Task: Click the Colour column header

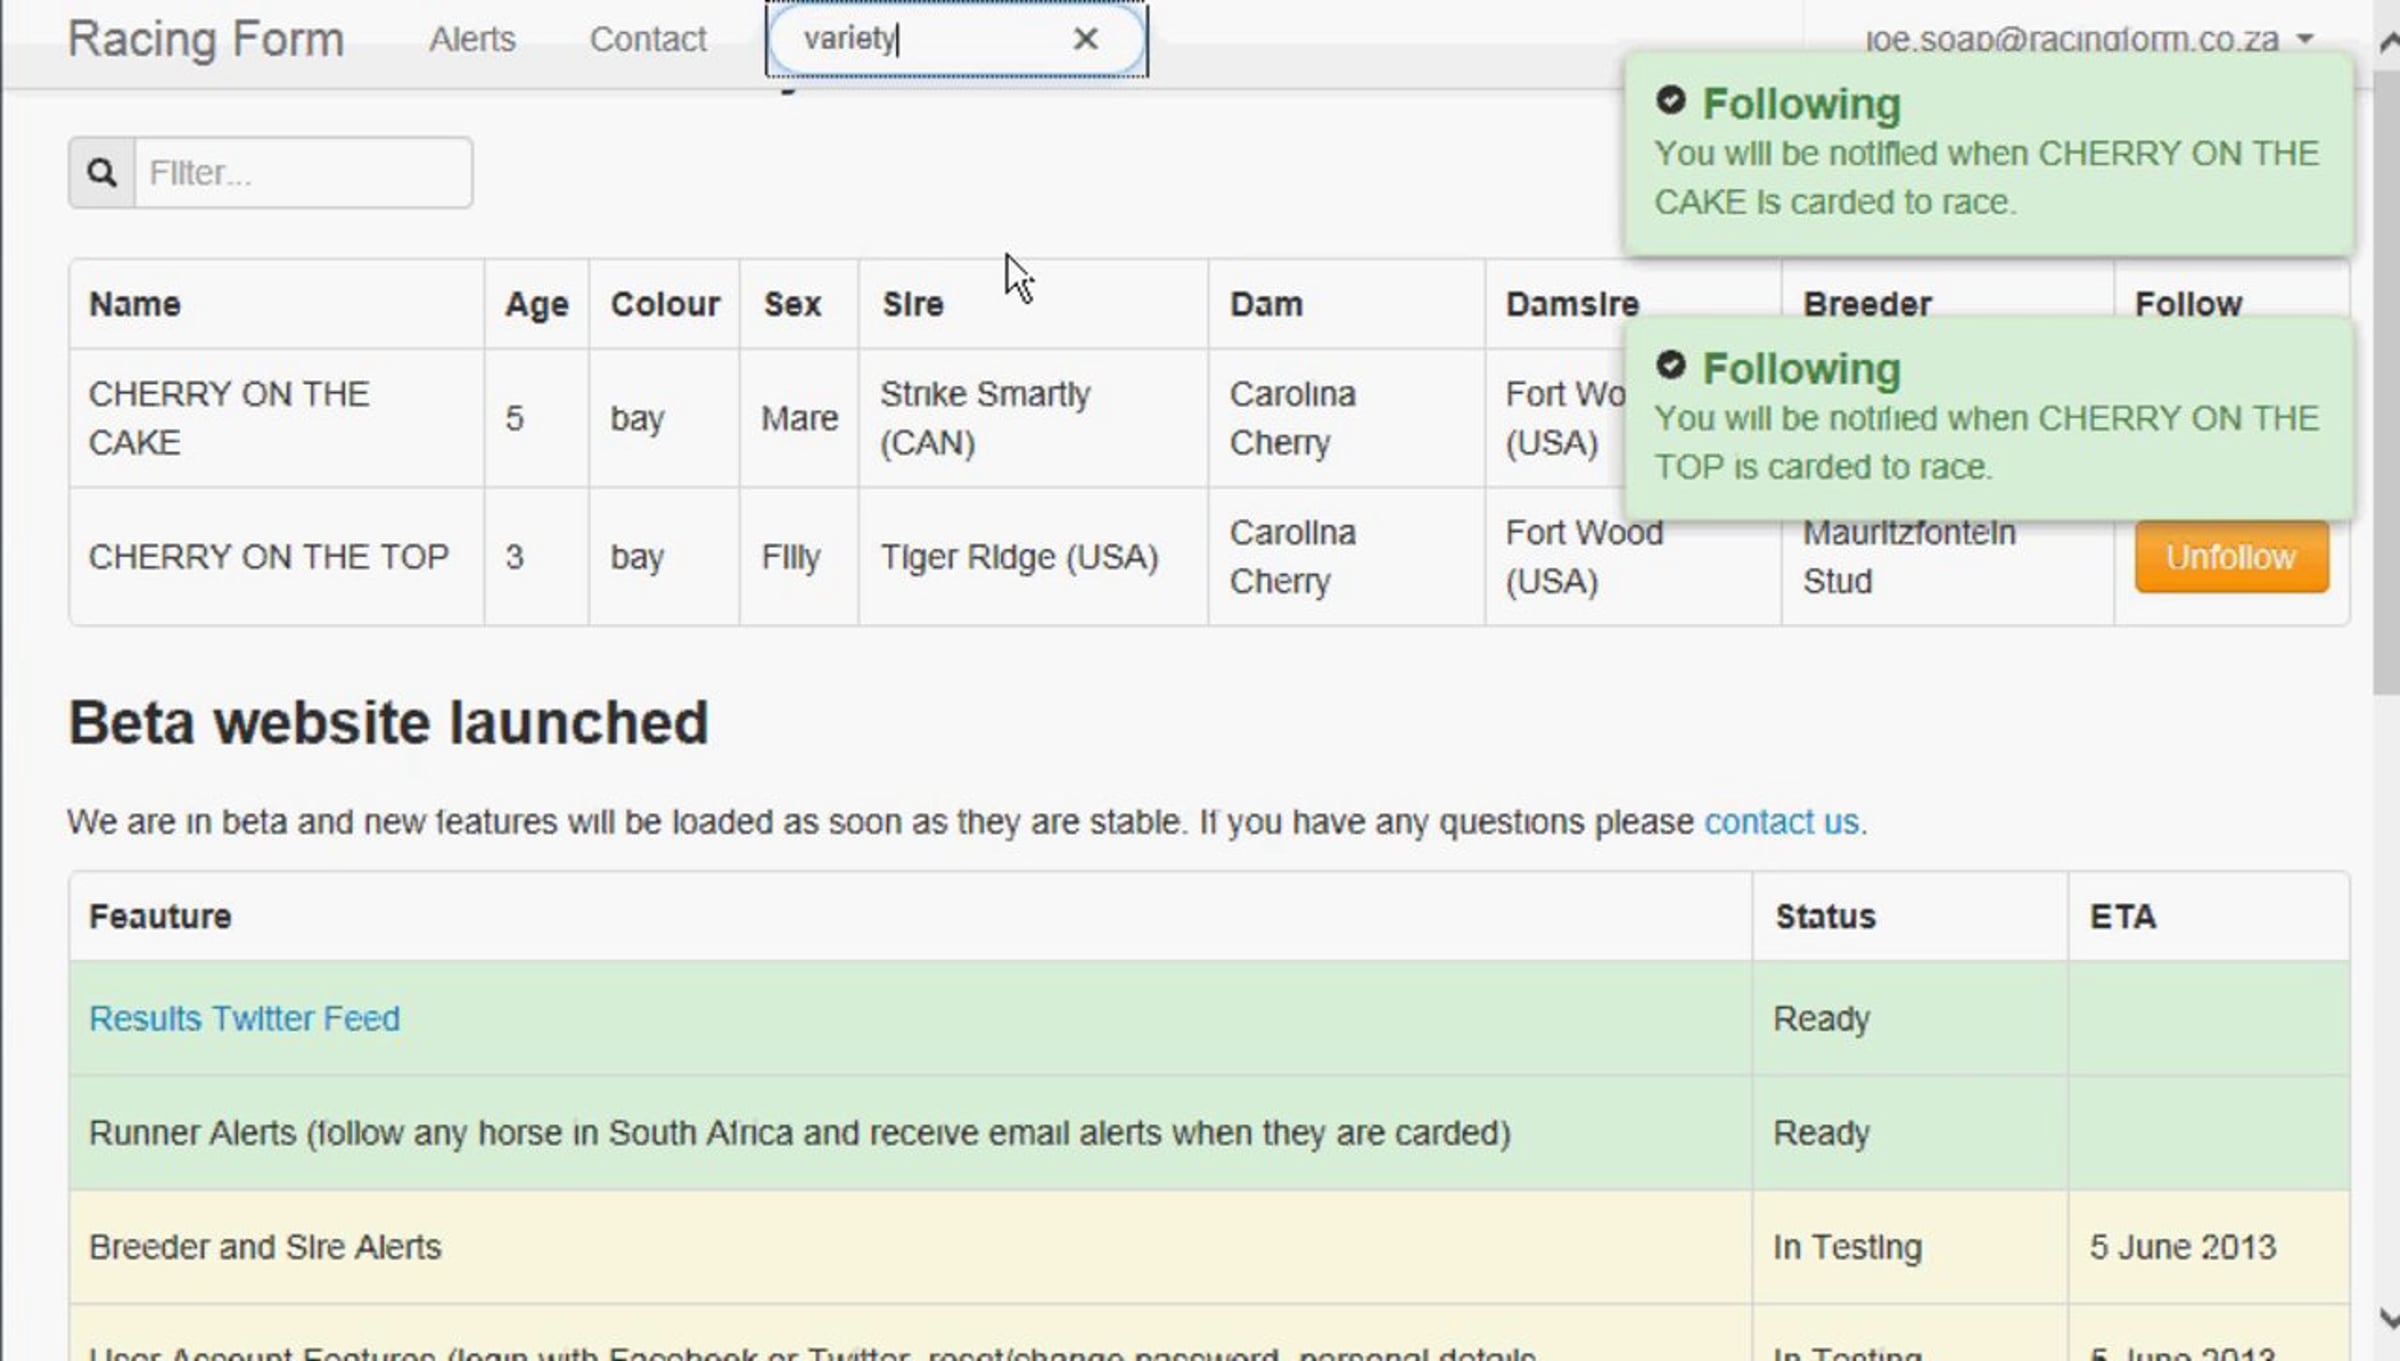Action: (x=665, y=304)
